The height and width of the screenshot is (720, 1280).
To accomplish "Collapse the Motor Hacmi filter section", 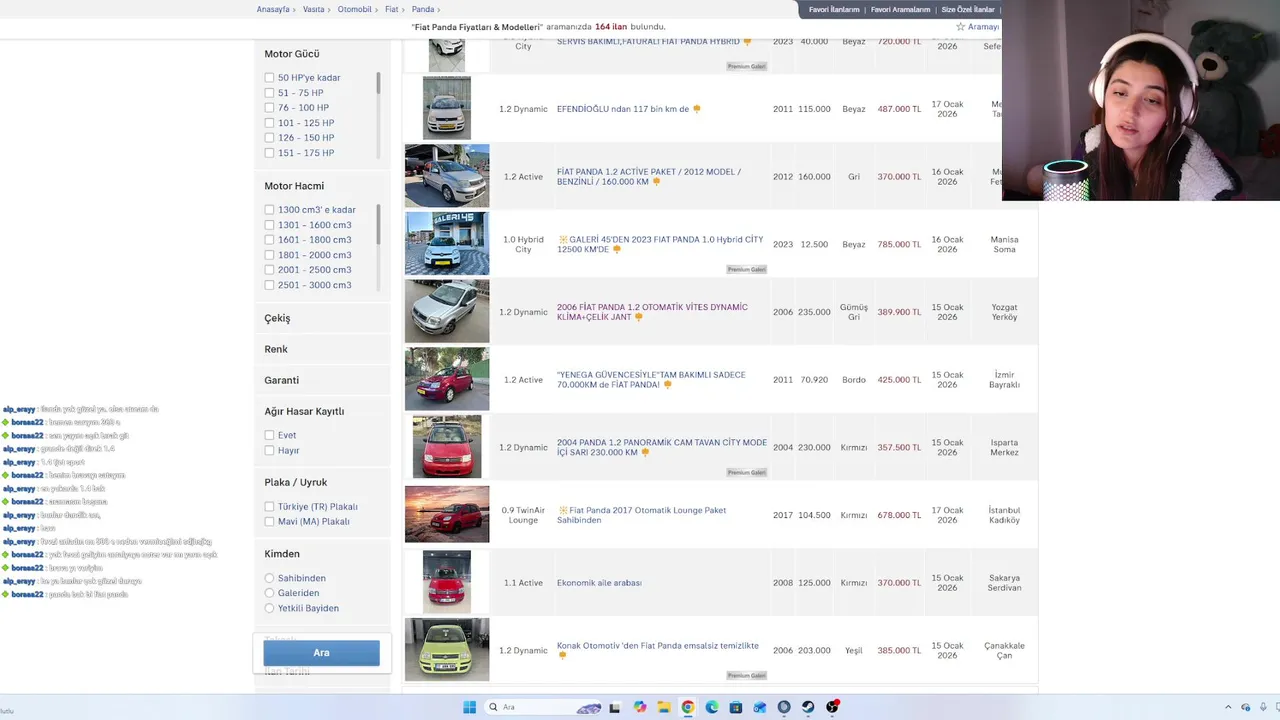I will pyautogui.click(x=294, y=186).
